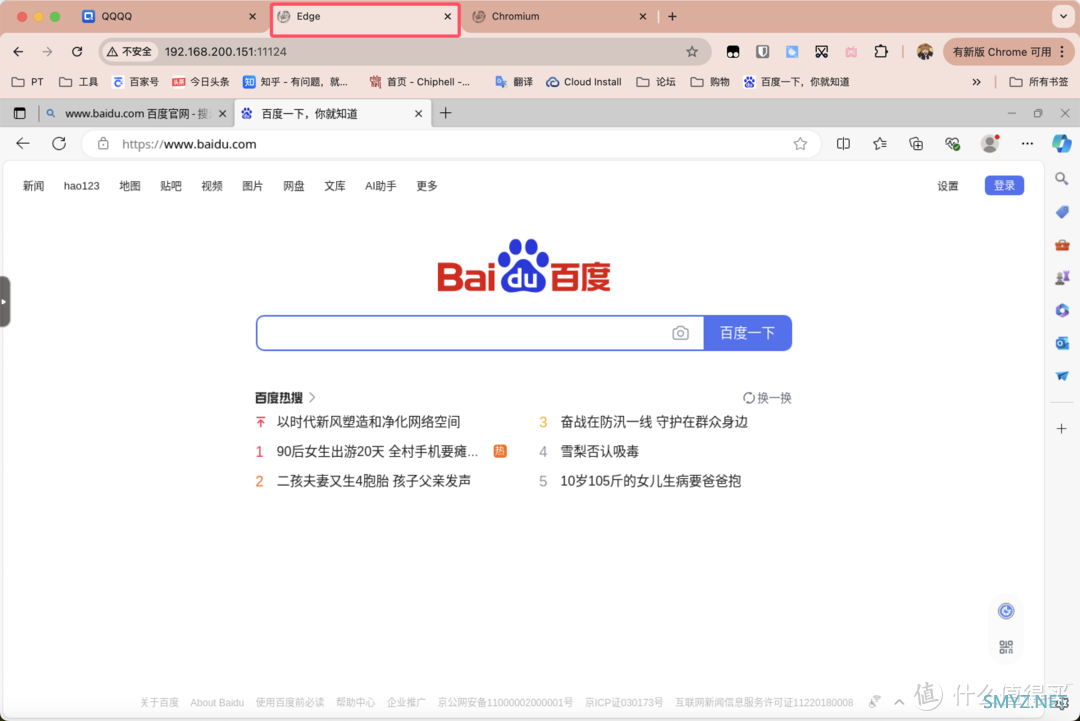The height and width of the screenshot is (721, 1080).
Task: Reload the outer Chrome page
Action: coord(77,52)
